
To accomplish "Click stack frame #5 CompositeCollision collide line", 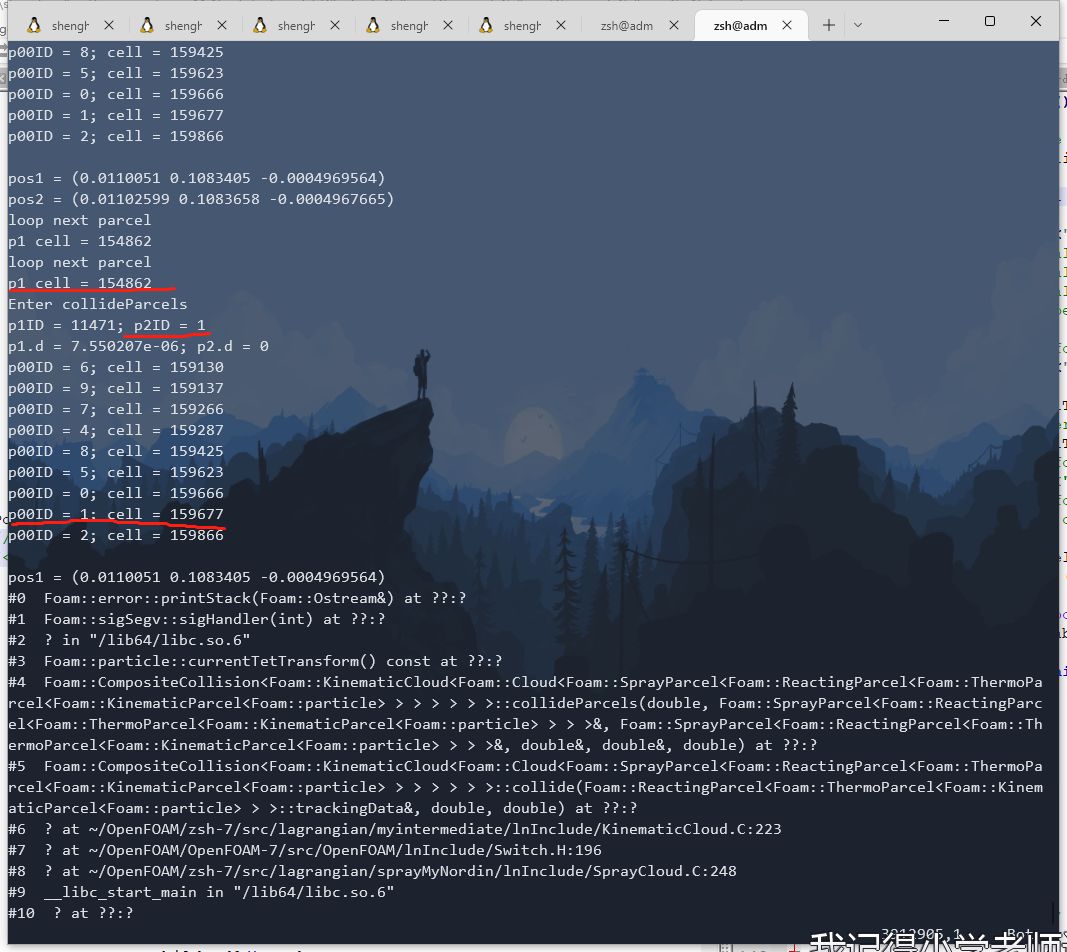I will pyautogui.click(x=525, y=787).
